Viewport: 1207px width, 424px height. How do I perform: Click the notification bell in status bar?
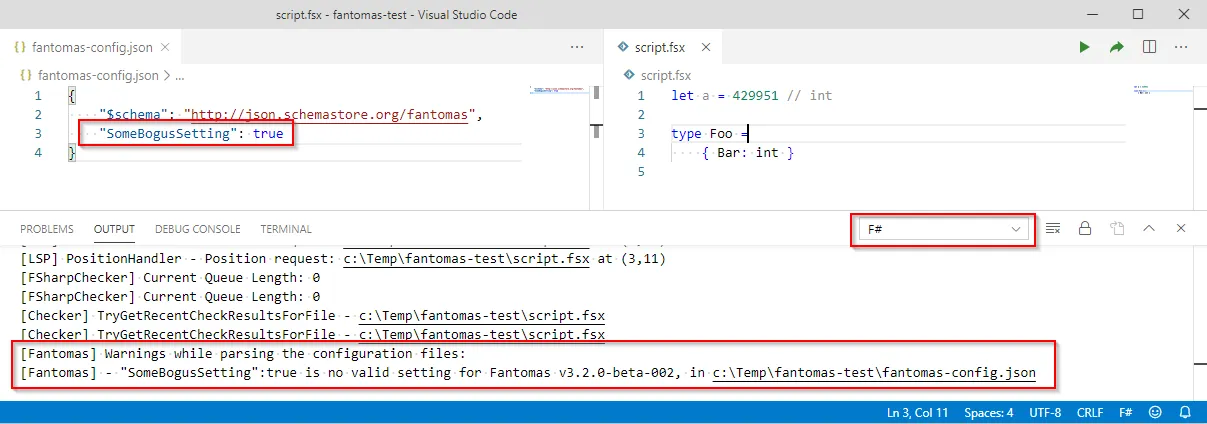[x=1183, y=413]
